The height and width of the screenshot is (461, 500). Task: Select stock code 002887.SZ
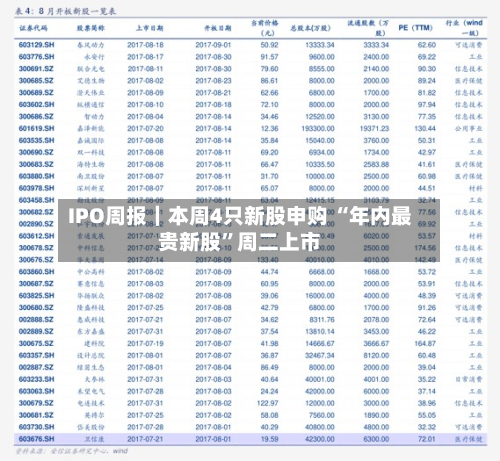coord(36,367)
